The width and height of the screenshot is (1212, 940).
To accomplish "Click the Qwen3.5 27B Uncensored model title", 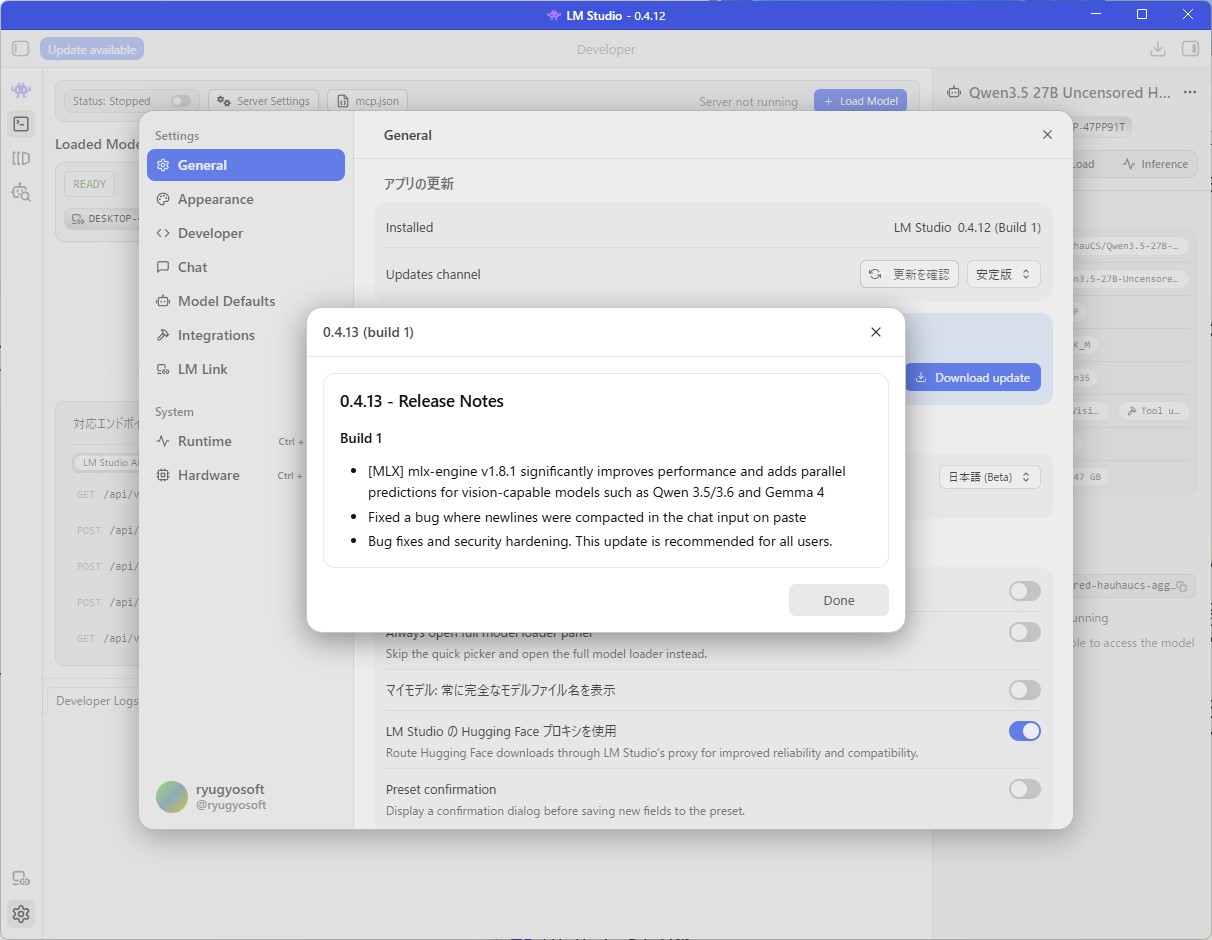I will tap(1069, 92).
